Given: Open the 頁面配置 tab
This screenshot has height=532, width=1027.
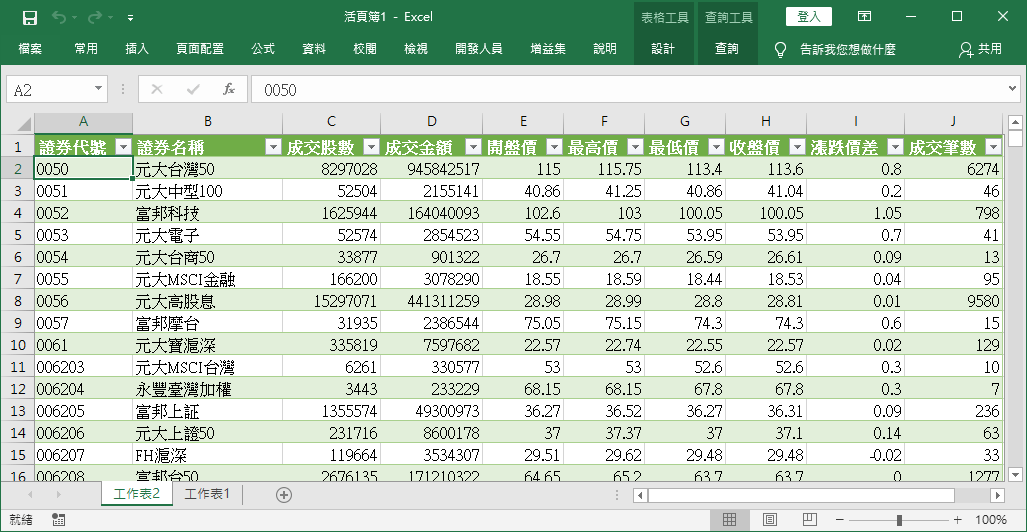Looking at the screenshot, I should tap(200, 49).
